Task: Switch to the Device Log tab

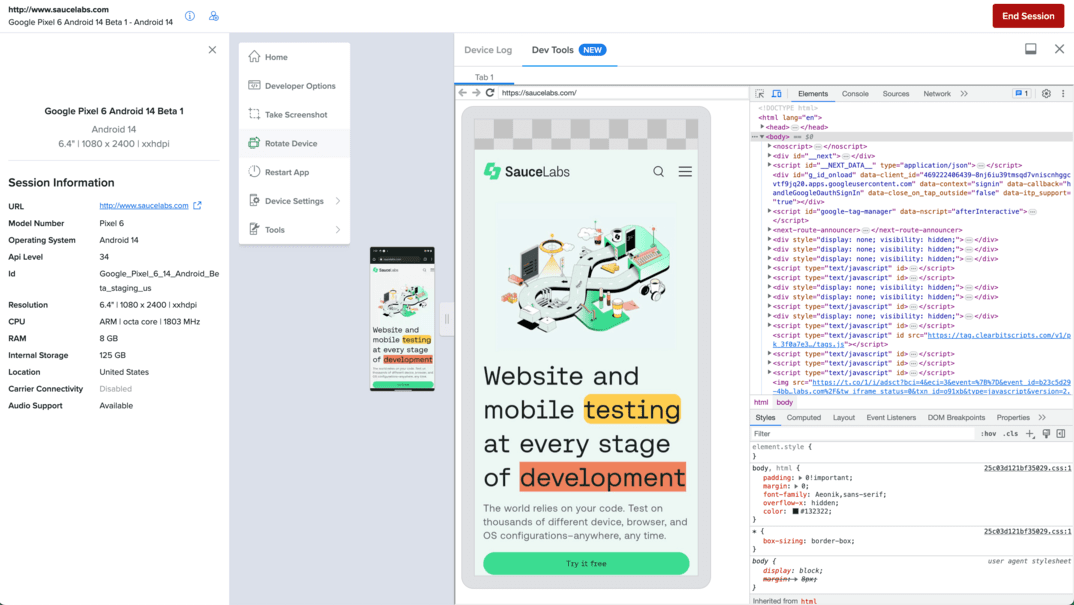Action: pos(489,49)
